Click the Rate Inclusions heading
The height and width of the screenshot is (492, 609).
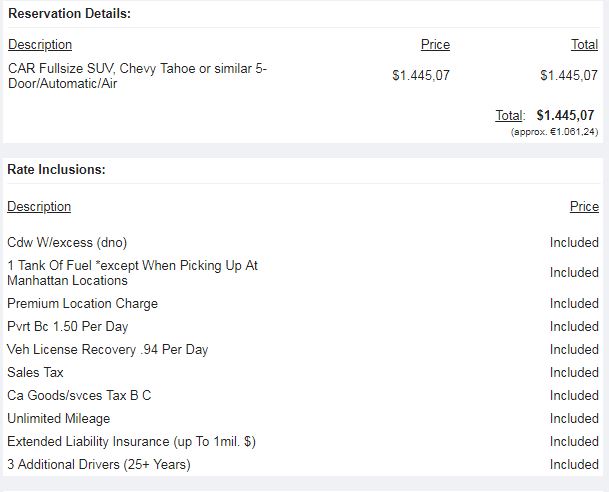pos(56,170)
